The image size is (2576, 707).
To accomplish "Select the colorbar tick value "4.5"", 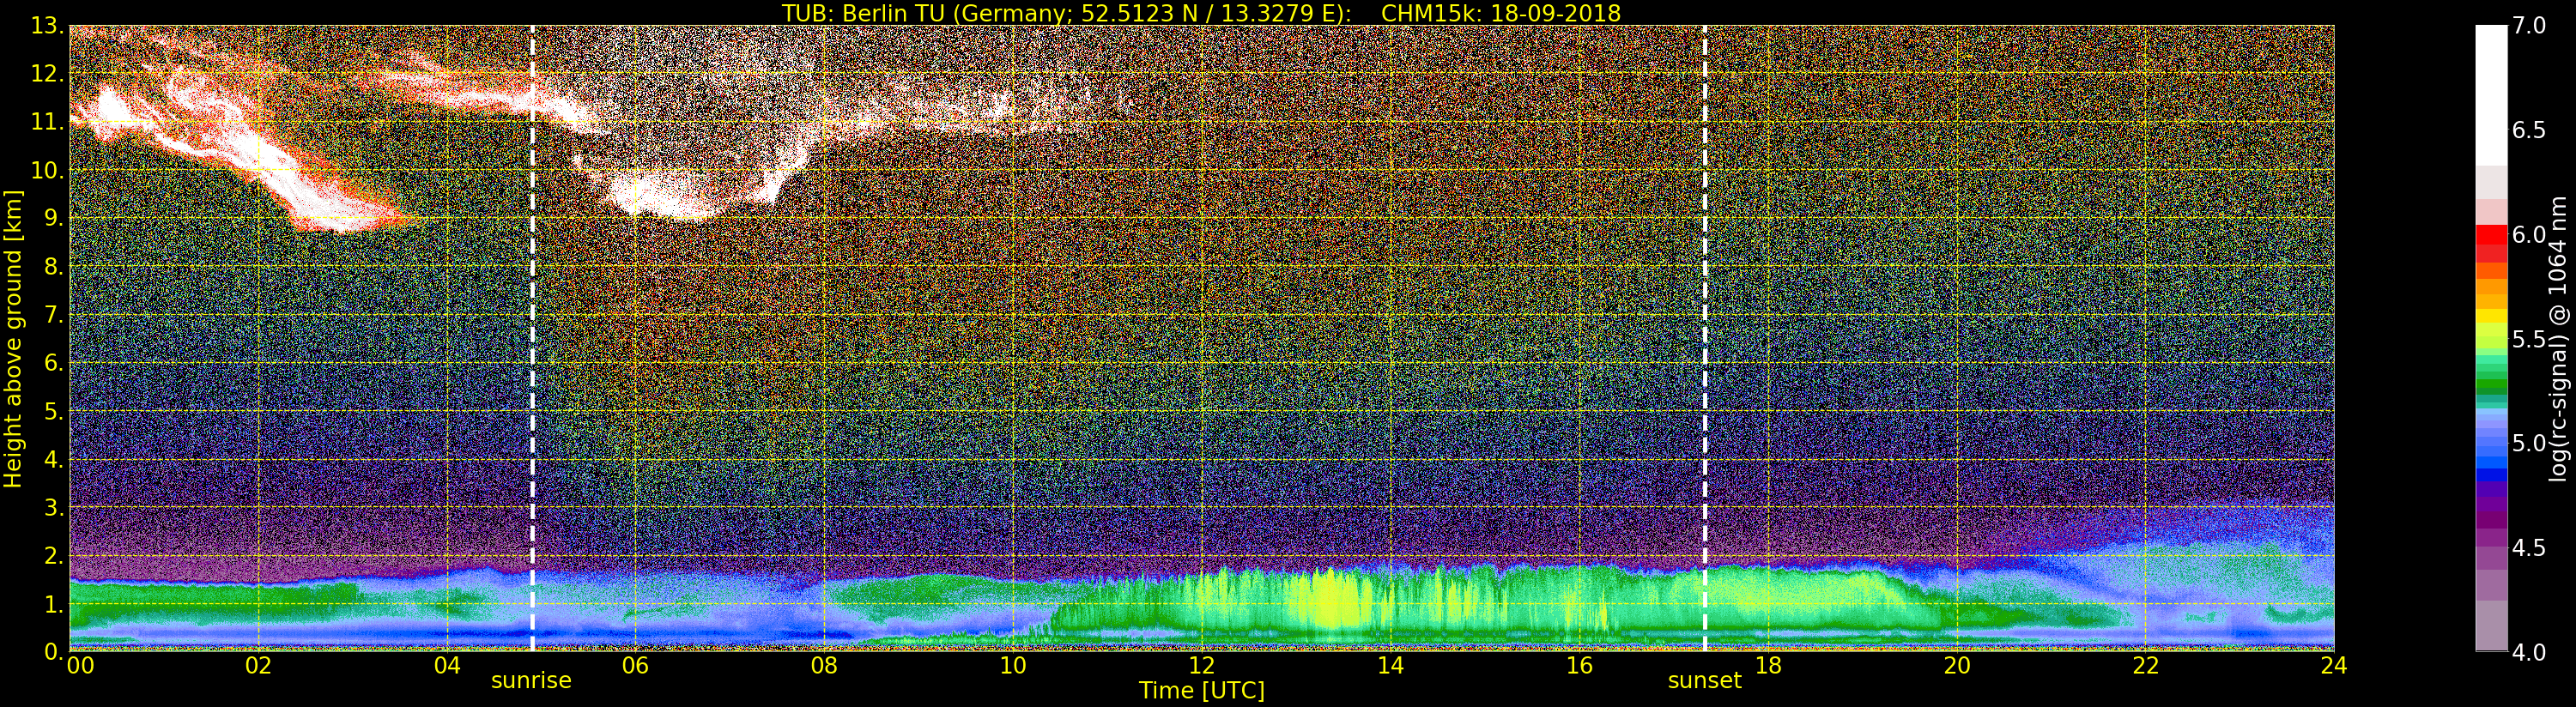I will coord(2528,548).
